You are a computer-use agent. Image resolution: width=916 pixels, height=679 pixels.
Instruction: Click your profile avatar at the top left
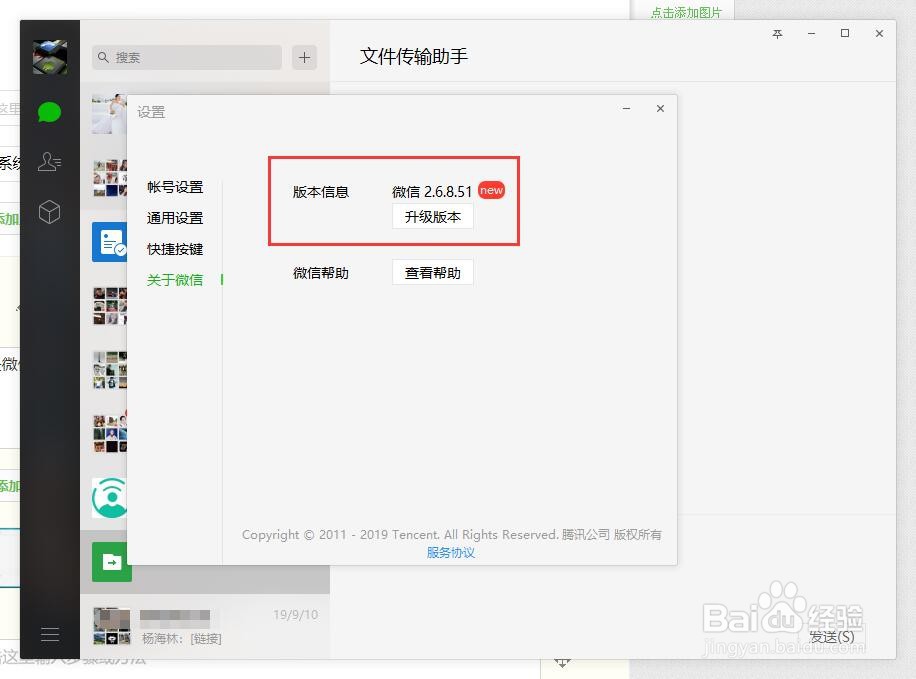[x=50, y=57]
